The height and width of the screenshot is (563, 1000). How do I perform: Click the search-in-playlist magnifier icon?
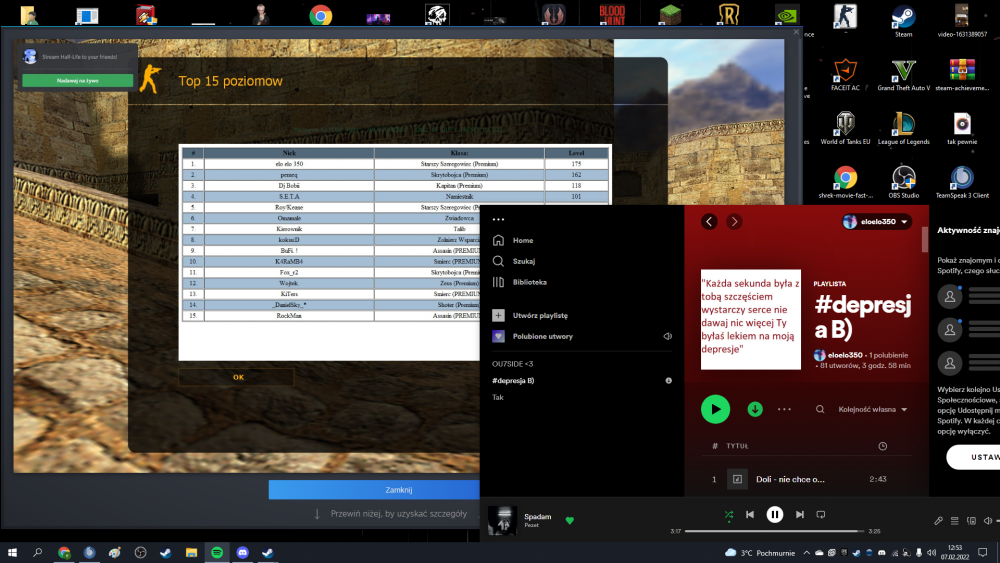820,409
